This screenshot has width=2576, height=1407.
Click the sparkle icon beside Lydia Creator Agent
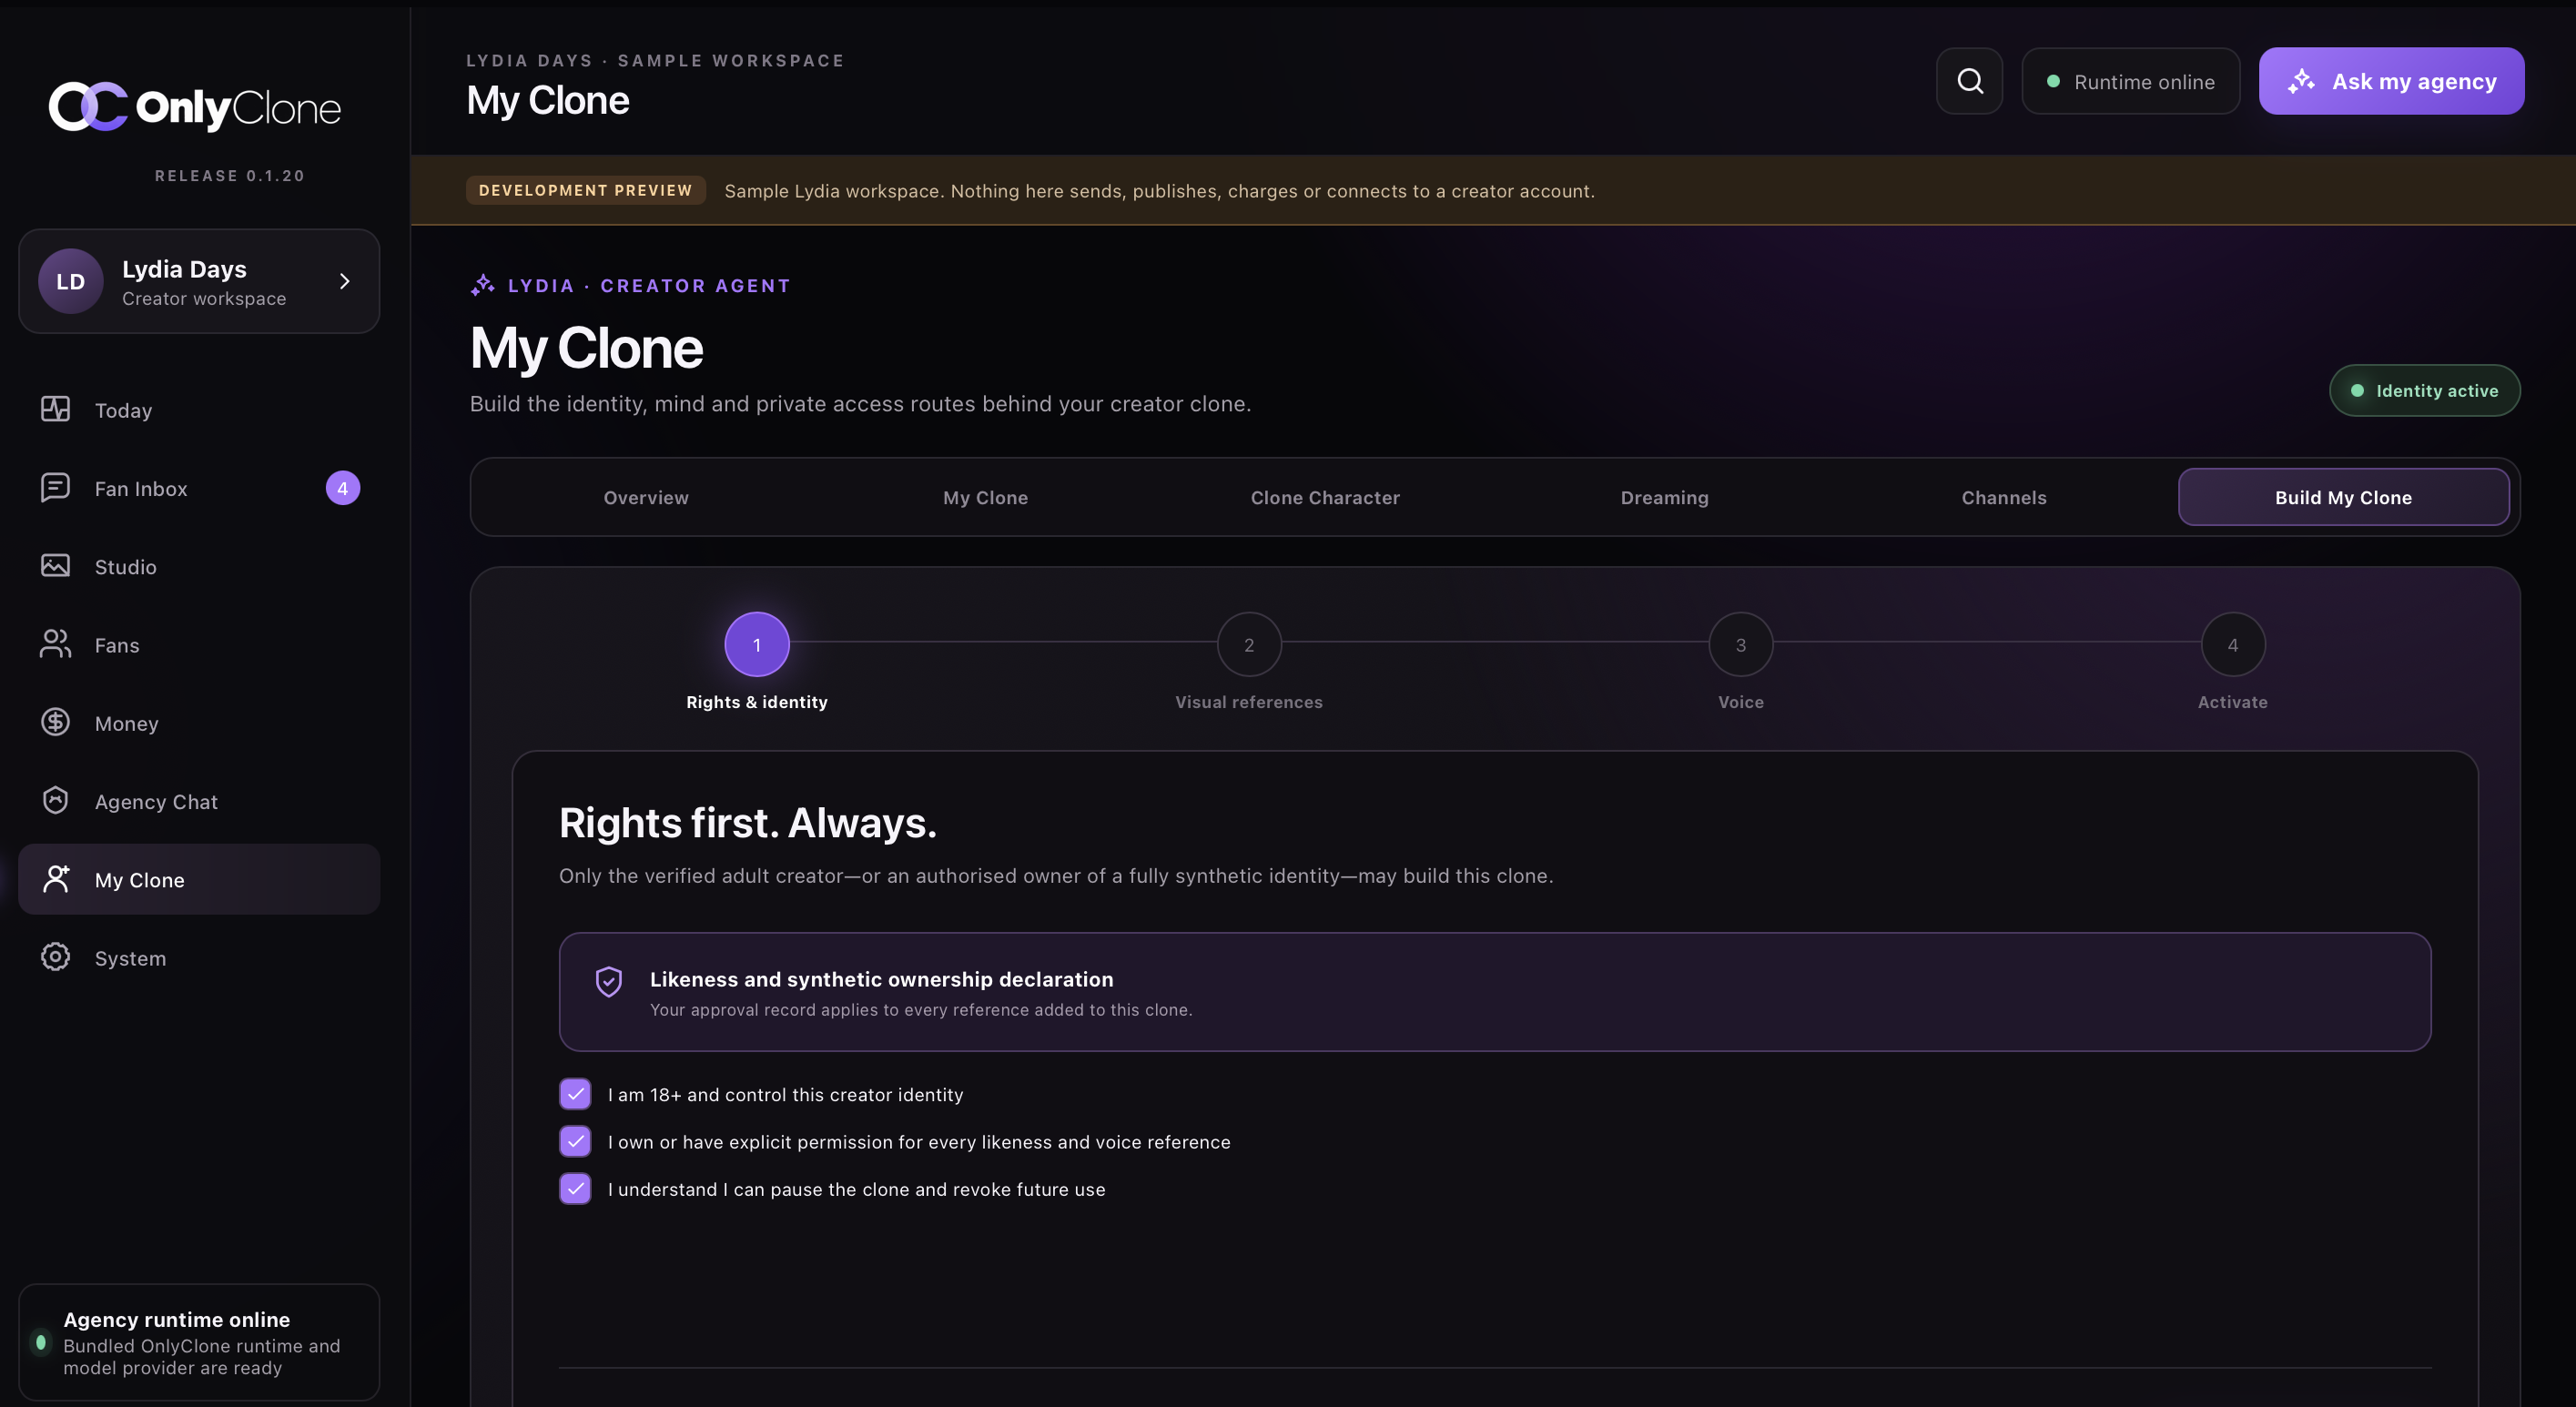point(483,285)
